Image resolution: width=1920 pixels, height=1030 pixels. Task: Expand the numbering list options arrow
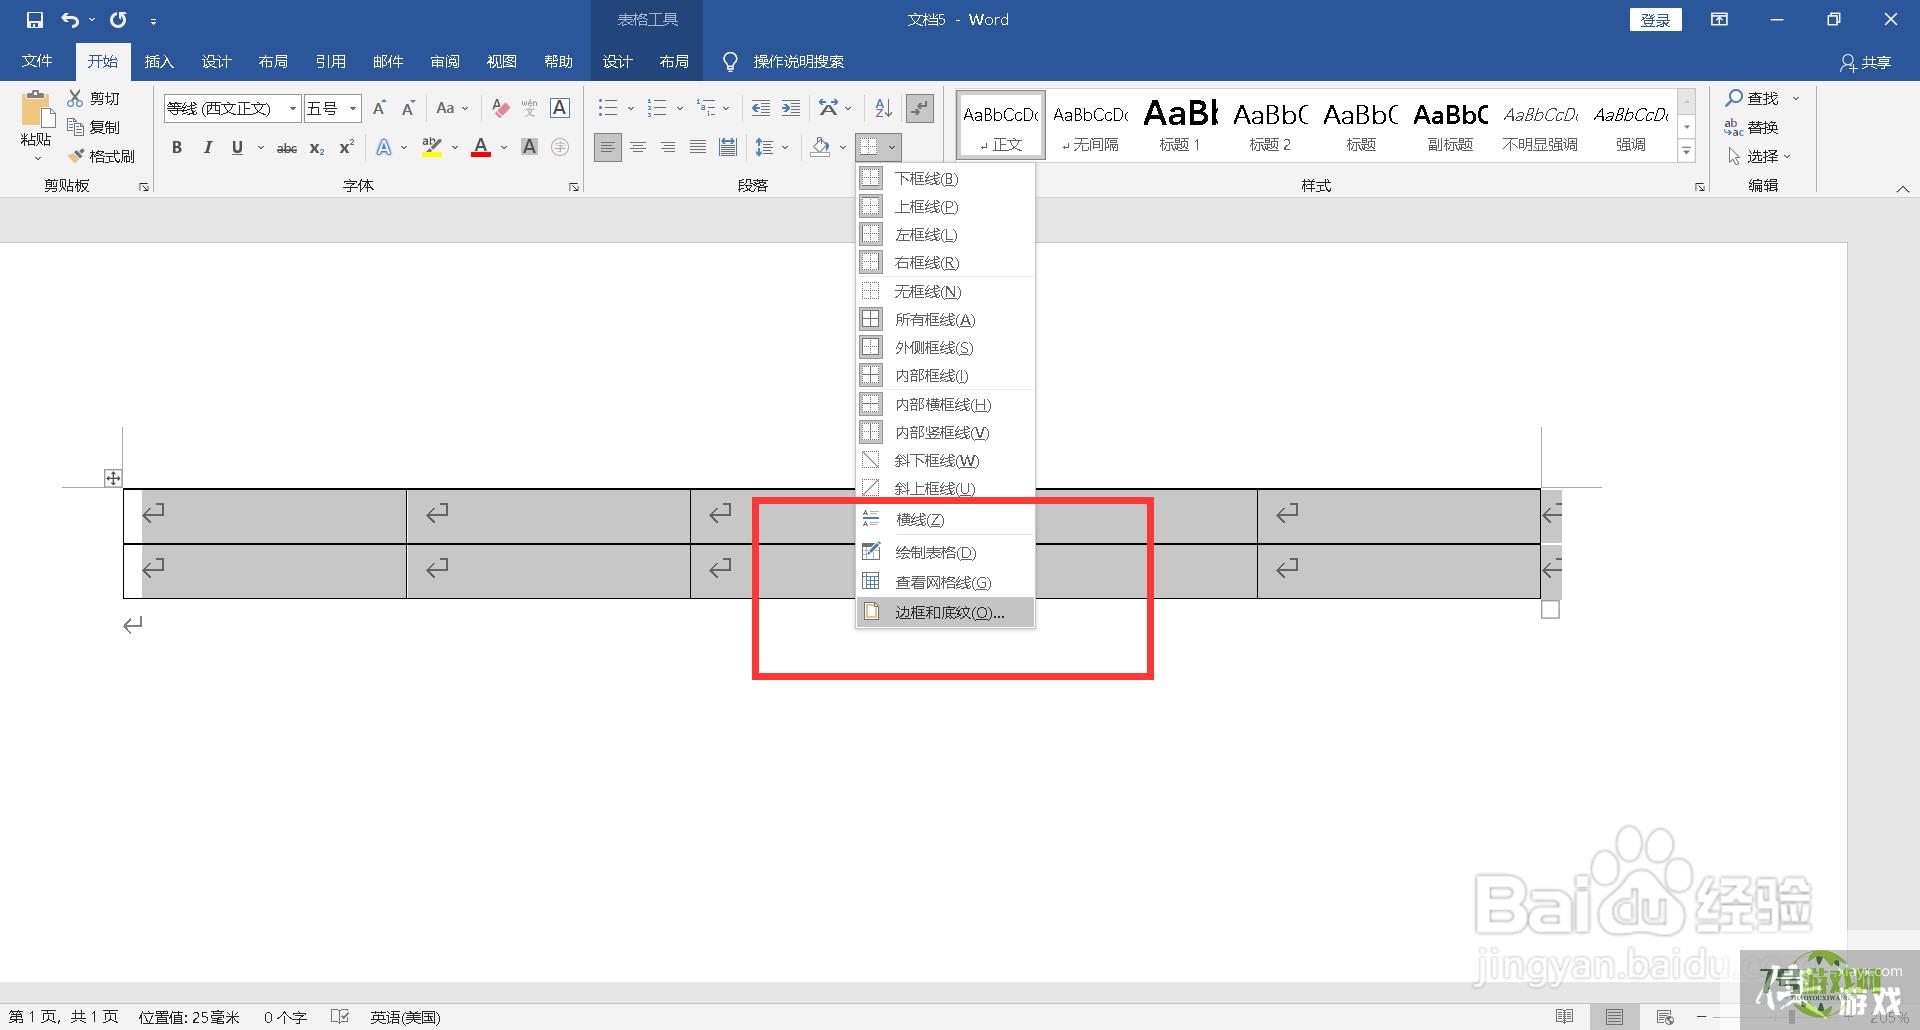pyautogui.click(x=680, y=108)
